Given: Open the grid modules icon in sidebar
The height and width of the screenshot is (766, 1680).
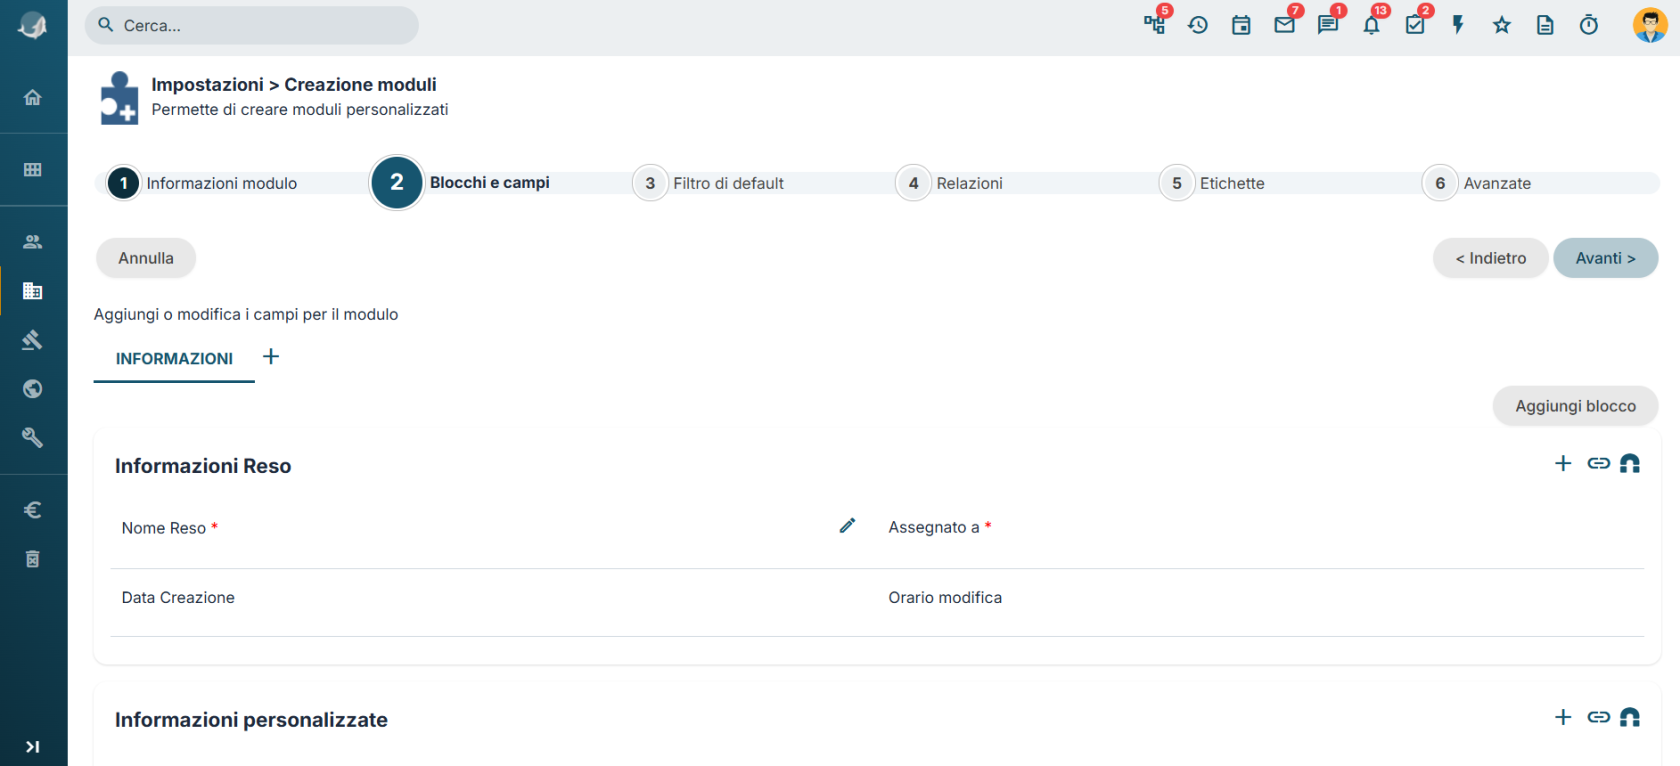Looking at the screenshot, I should click(33, 170).
